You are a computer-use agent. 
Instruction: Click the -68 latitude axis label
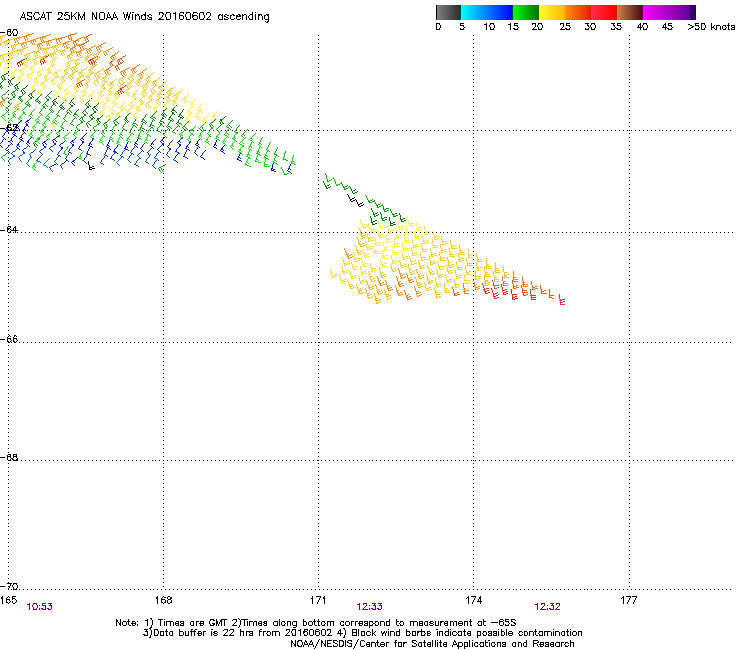(9, 457)
